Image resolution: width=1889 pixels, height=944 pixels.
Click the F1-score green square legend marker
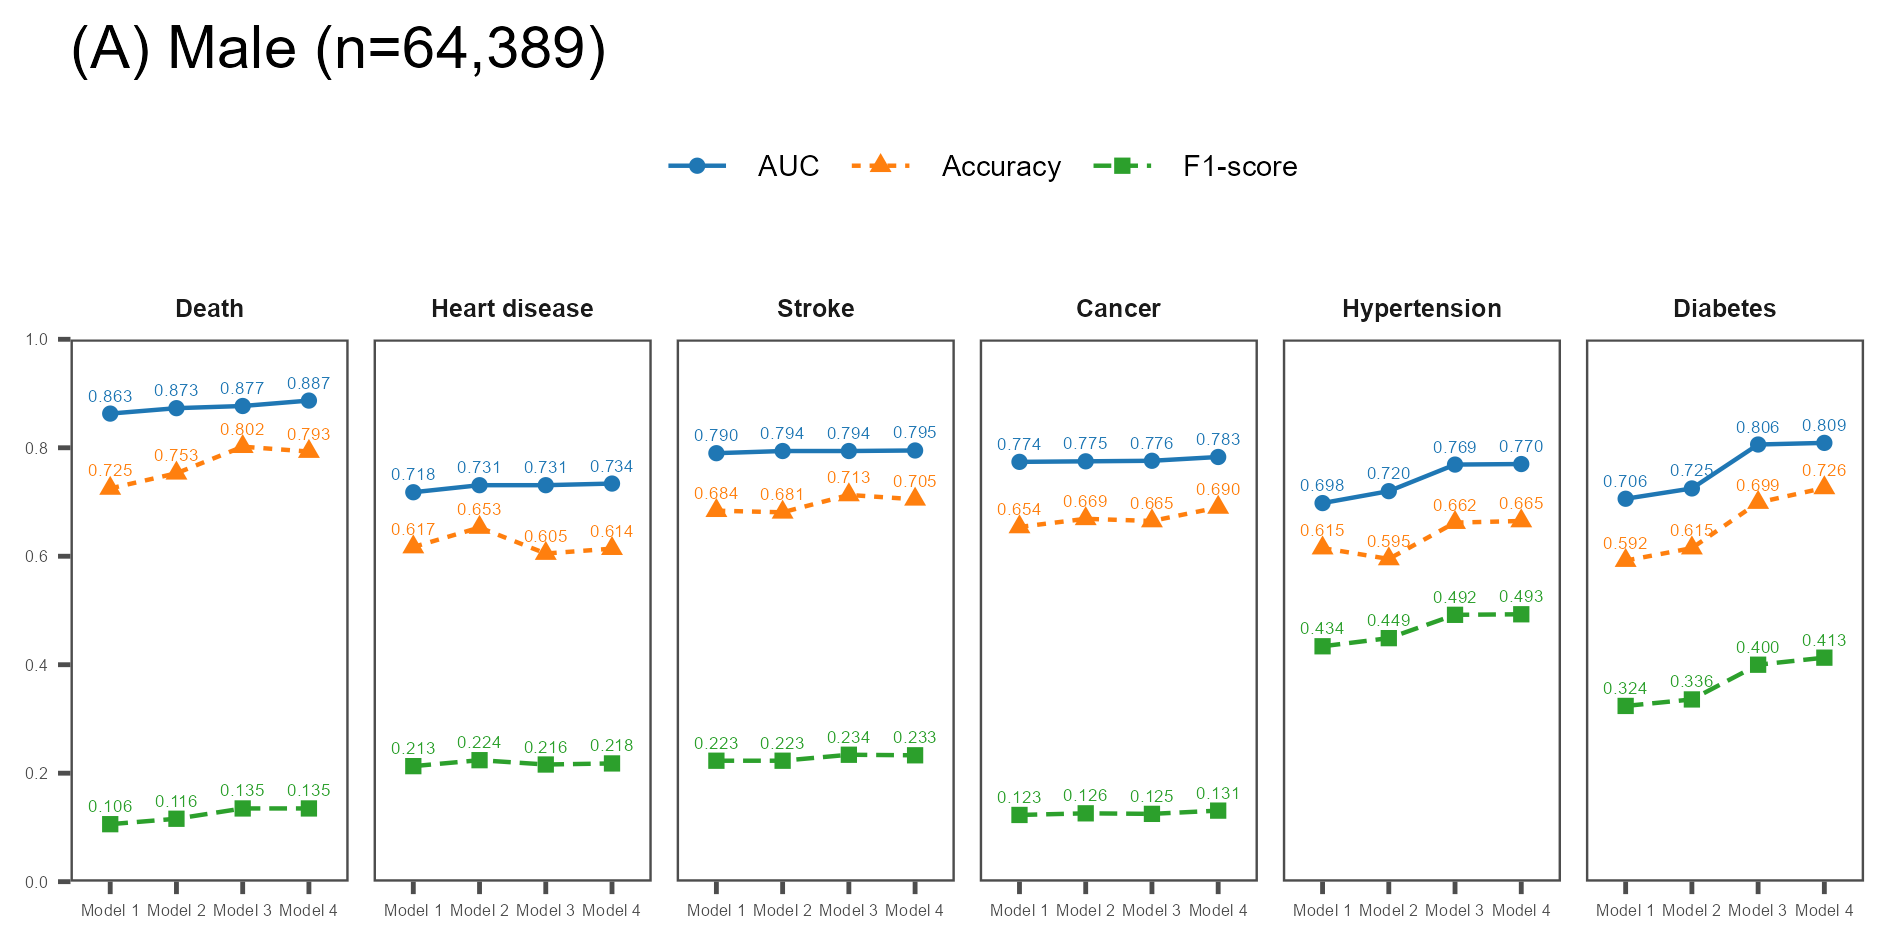point(1122,166)
